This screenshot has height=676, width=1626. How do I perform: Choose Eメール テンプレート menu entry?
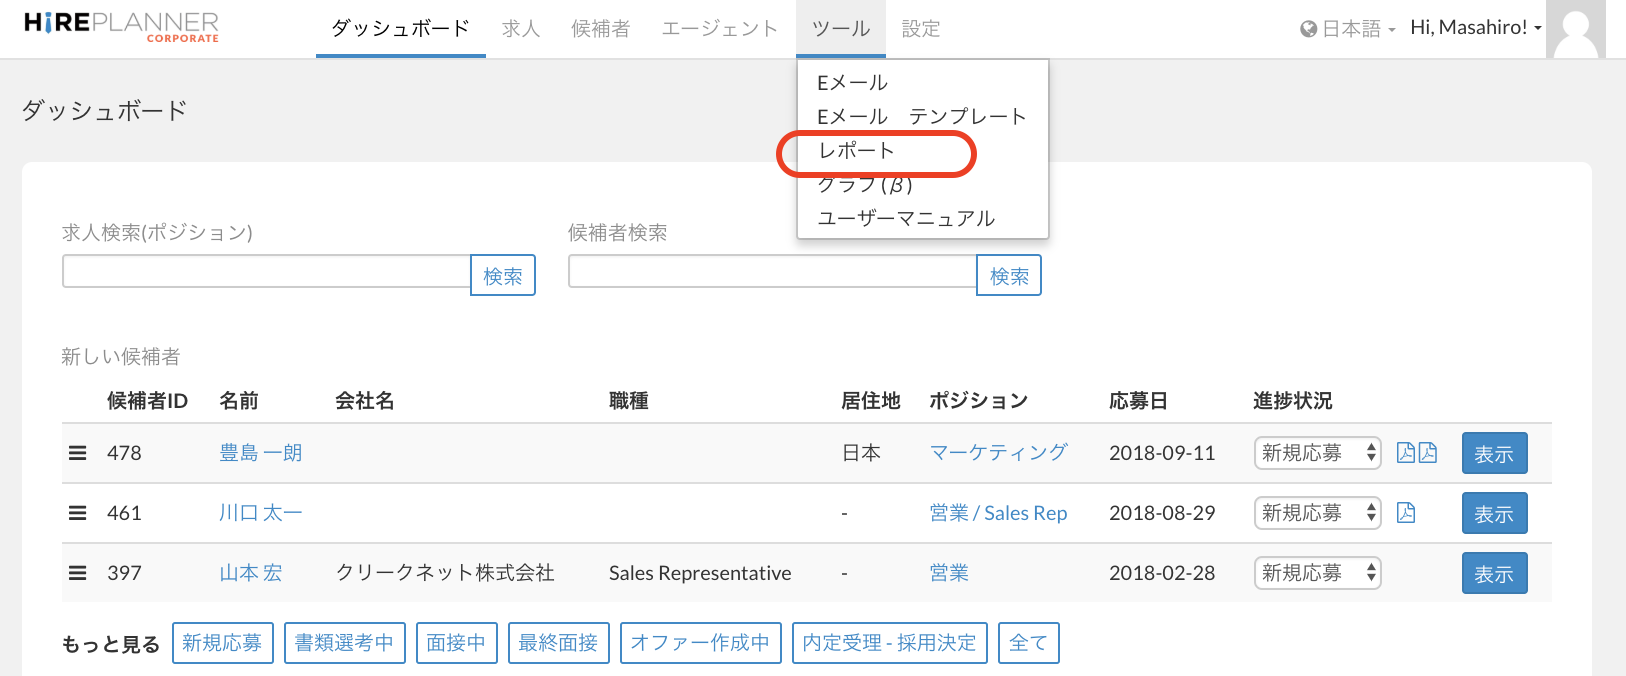(x=921, y=117)
